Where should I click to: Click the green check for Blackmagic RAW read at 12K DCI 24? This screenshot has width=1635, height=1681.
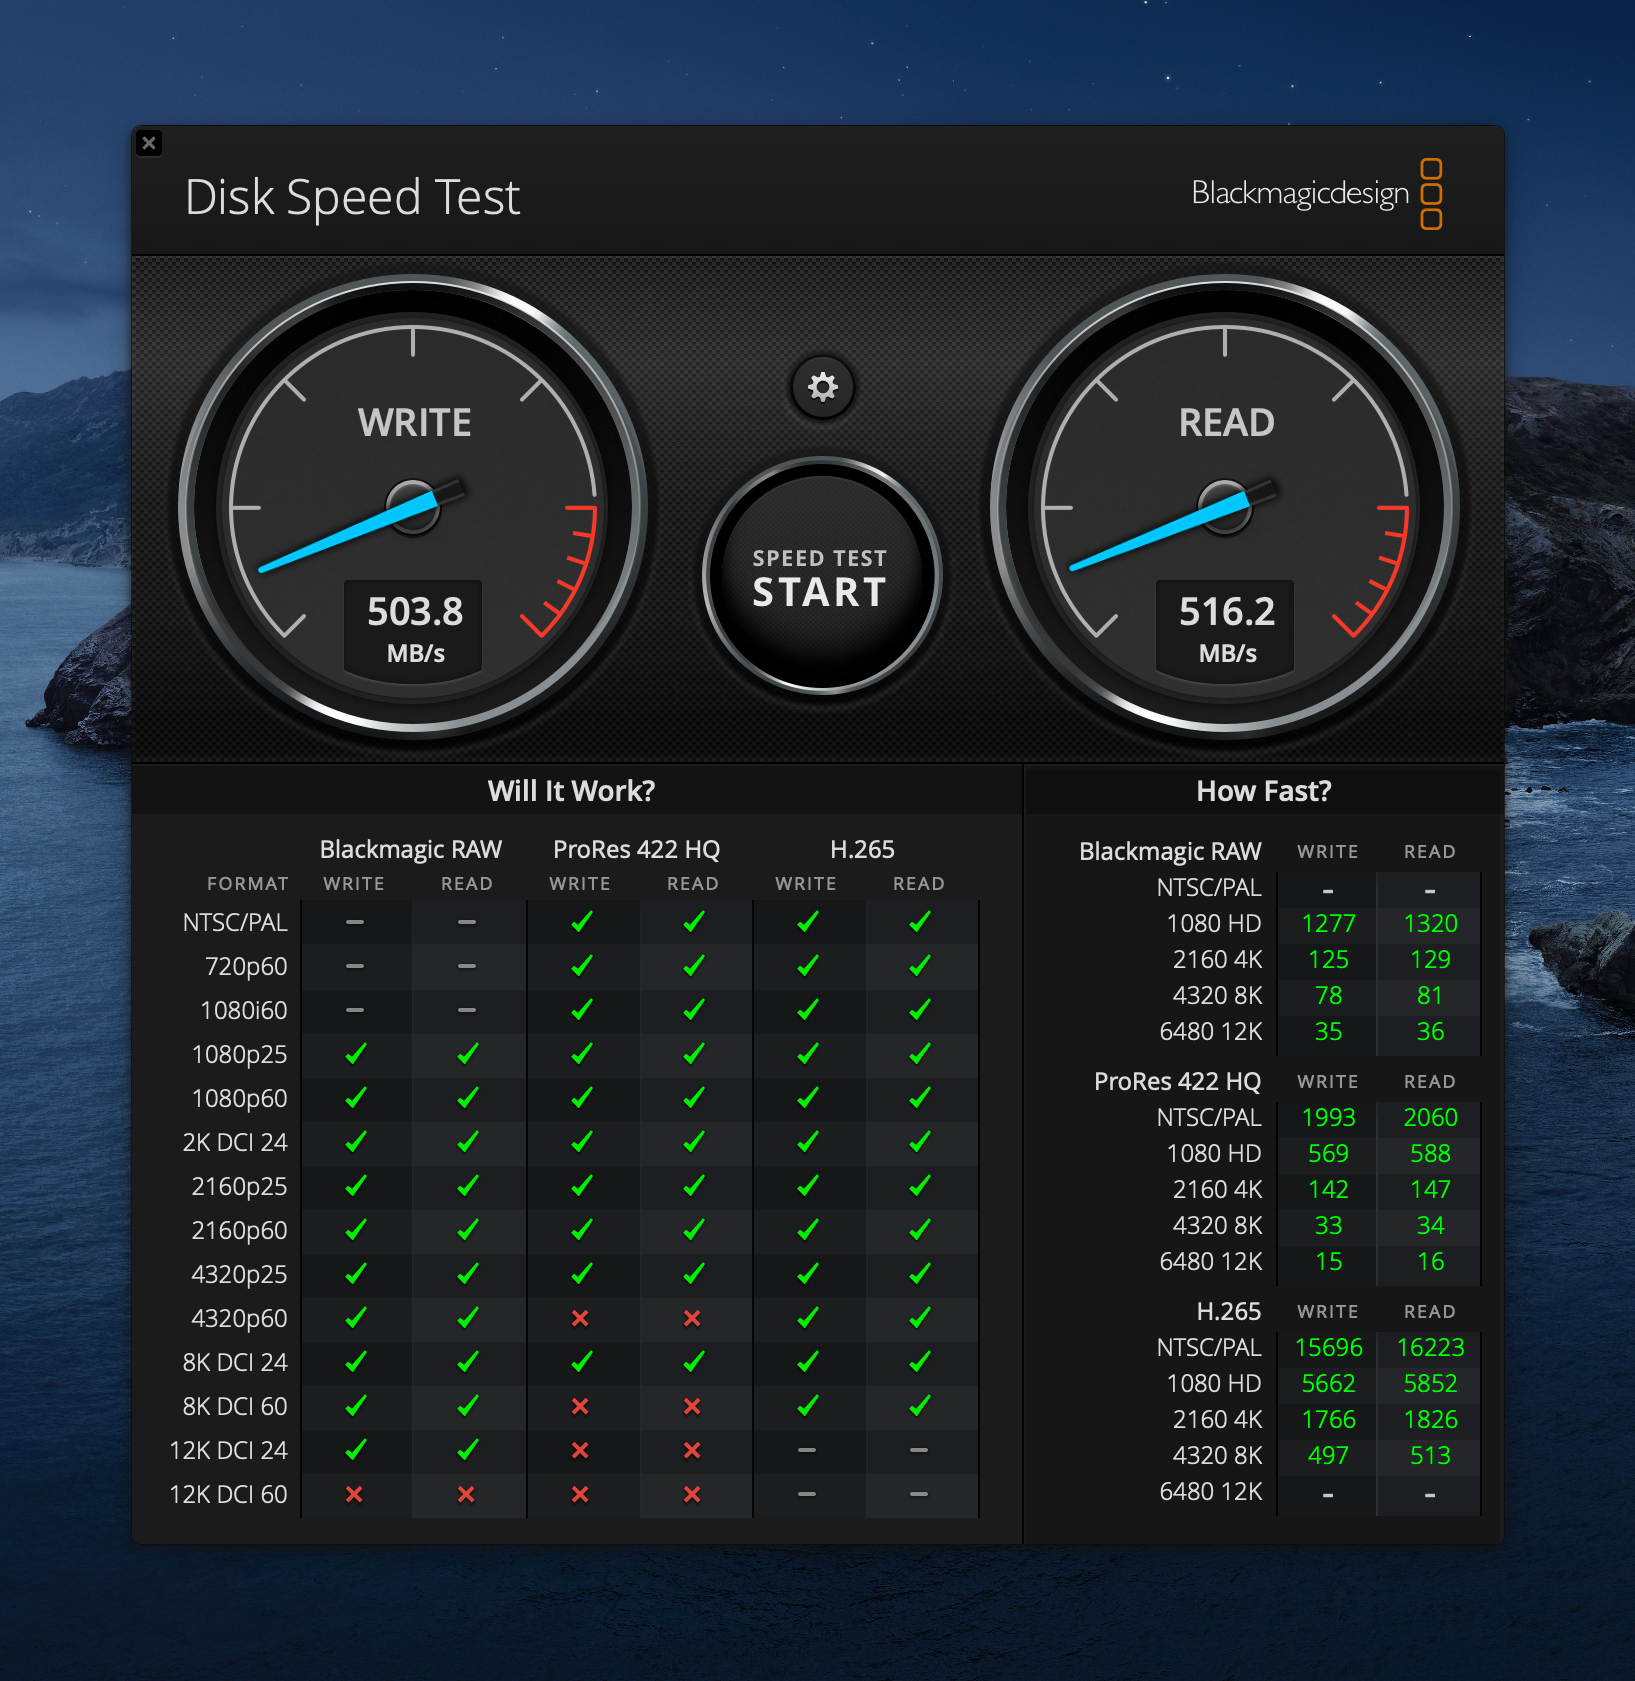coord(467,1449)
